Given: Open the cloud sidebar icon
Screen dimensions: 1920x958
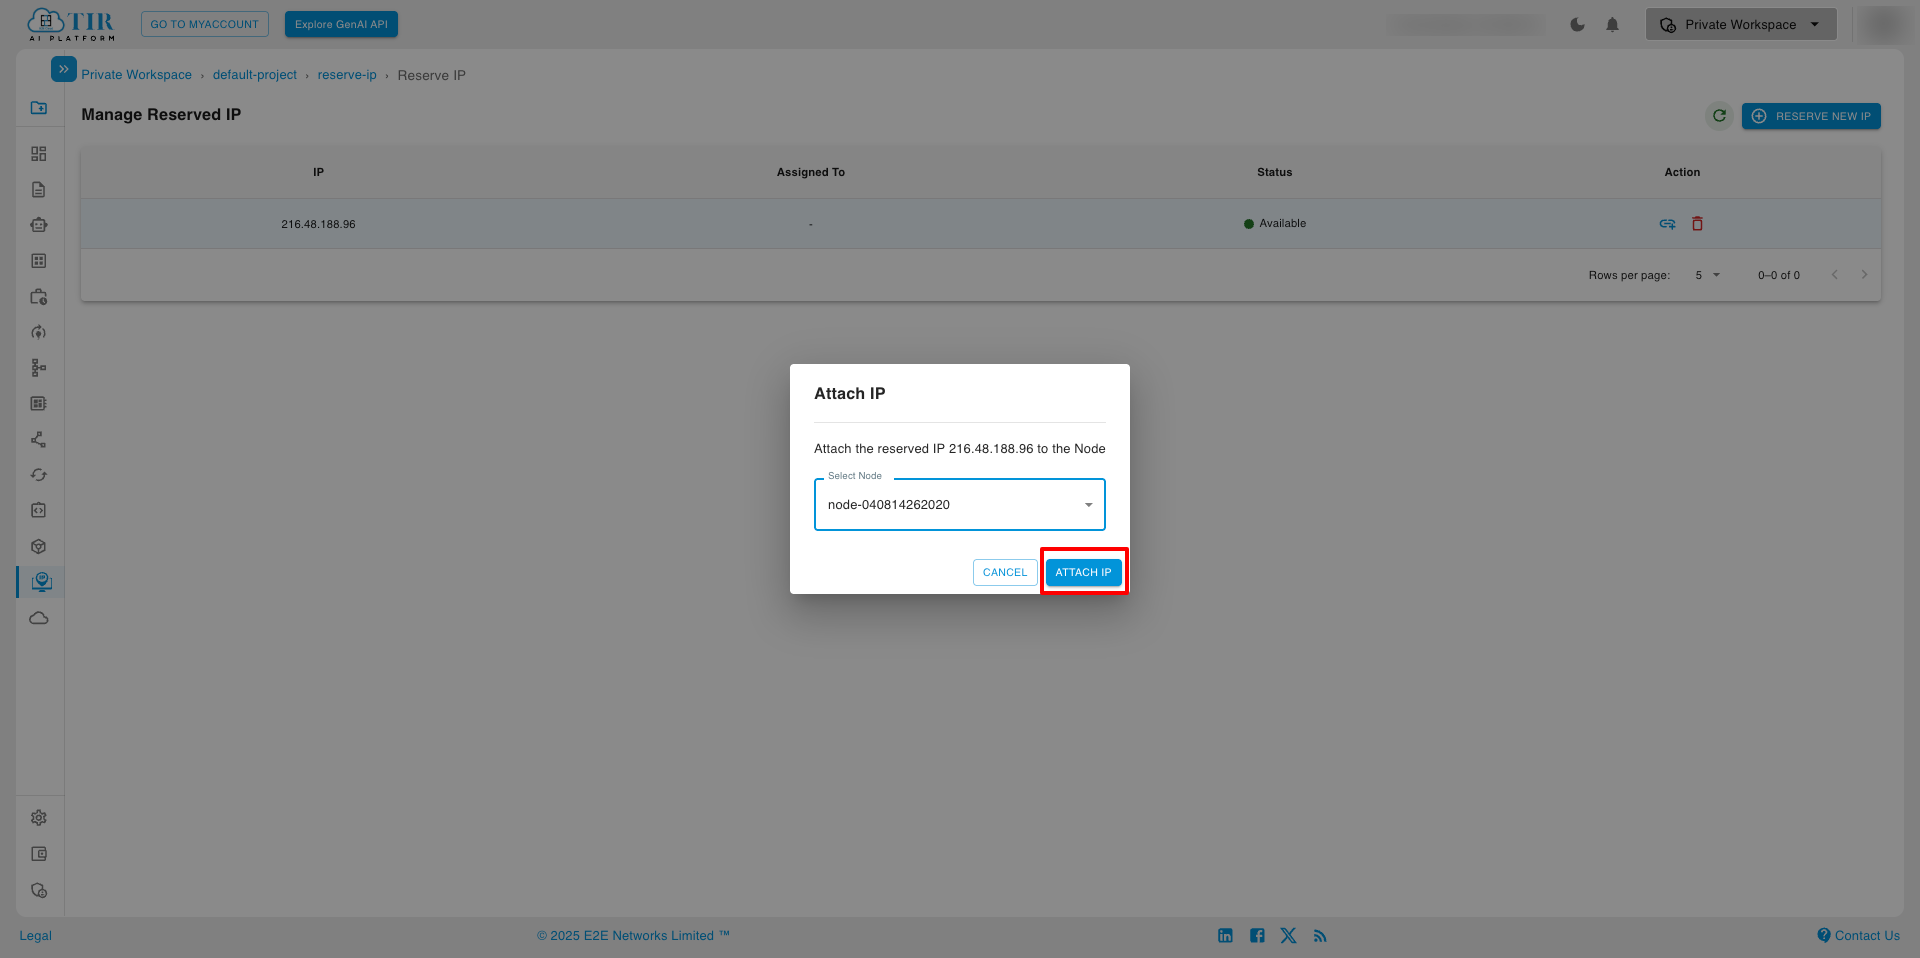Looking at the screenshot, I should pyautogui.click(x=39, y=618).
